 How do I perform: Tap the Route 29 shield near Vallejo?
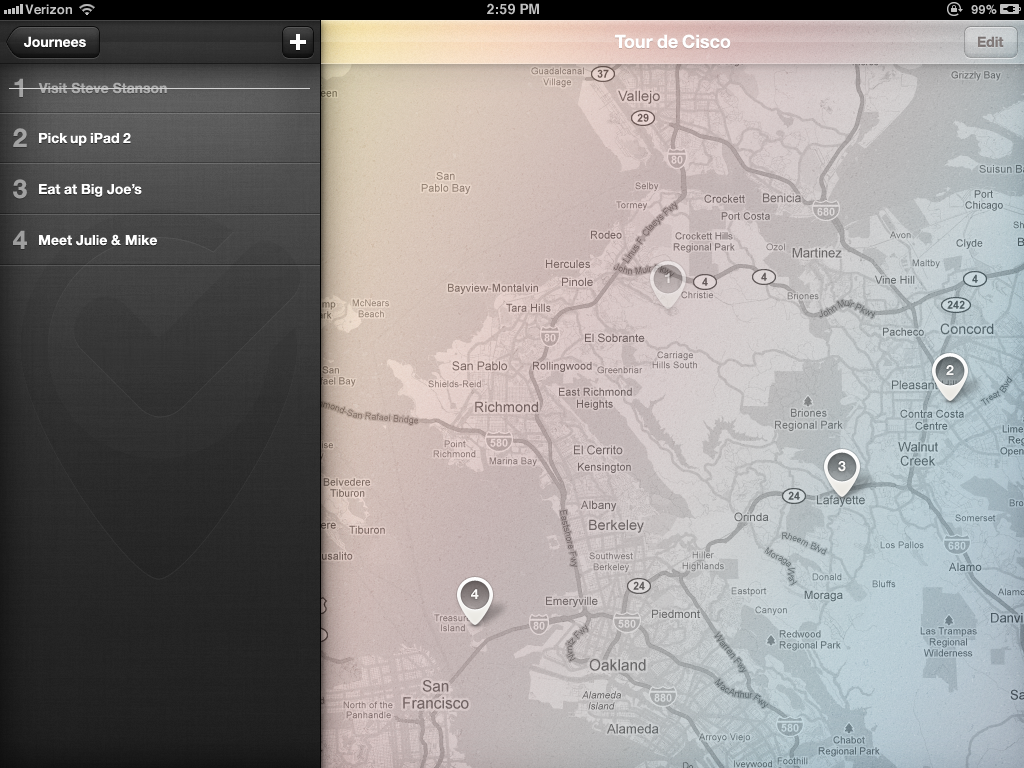coord(643,118)
